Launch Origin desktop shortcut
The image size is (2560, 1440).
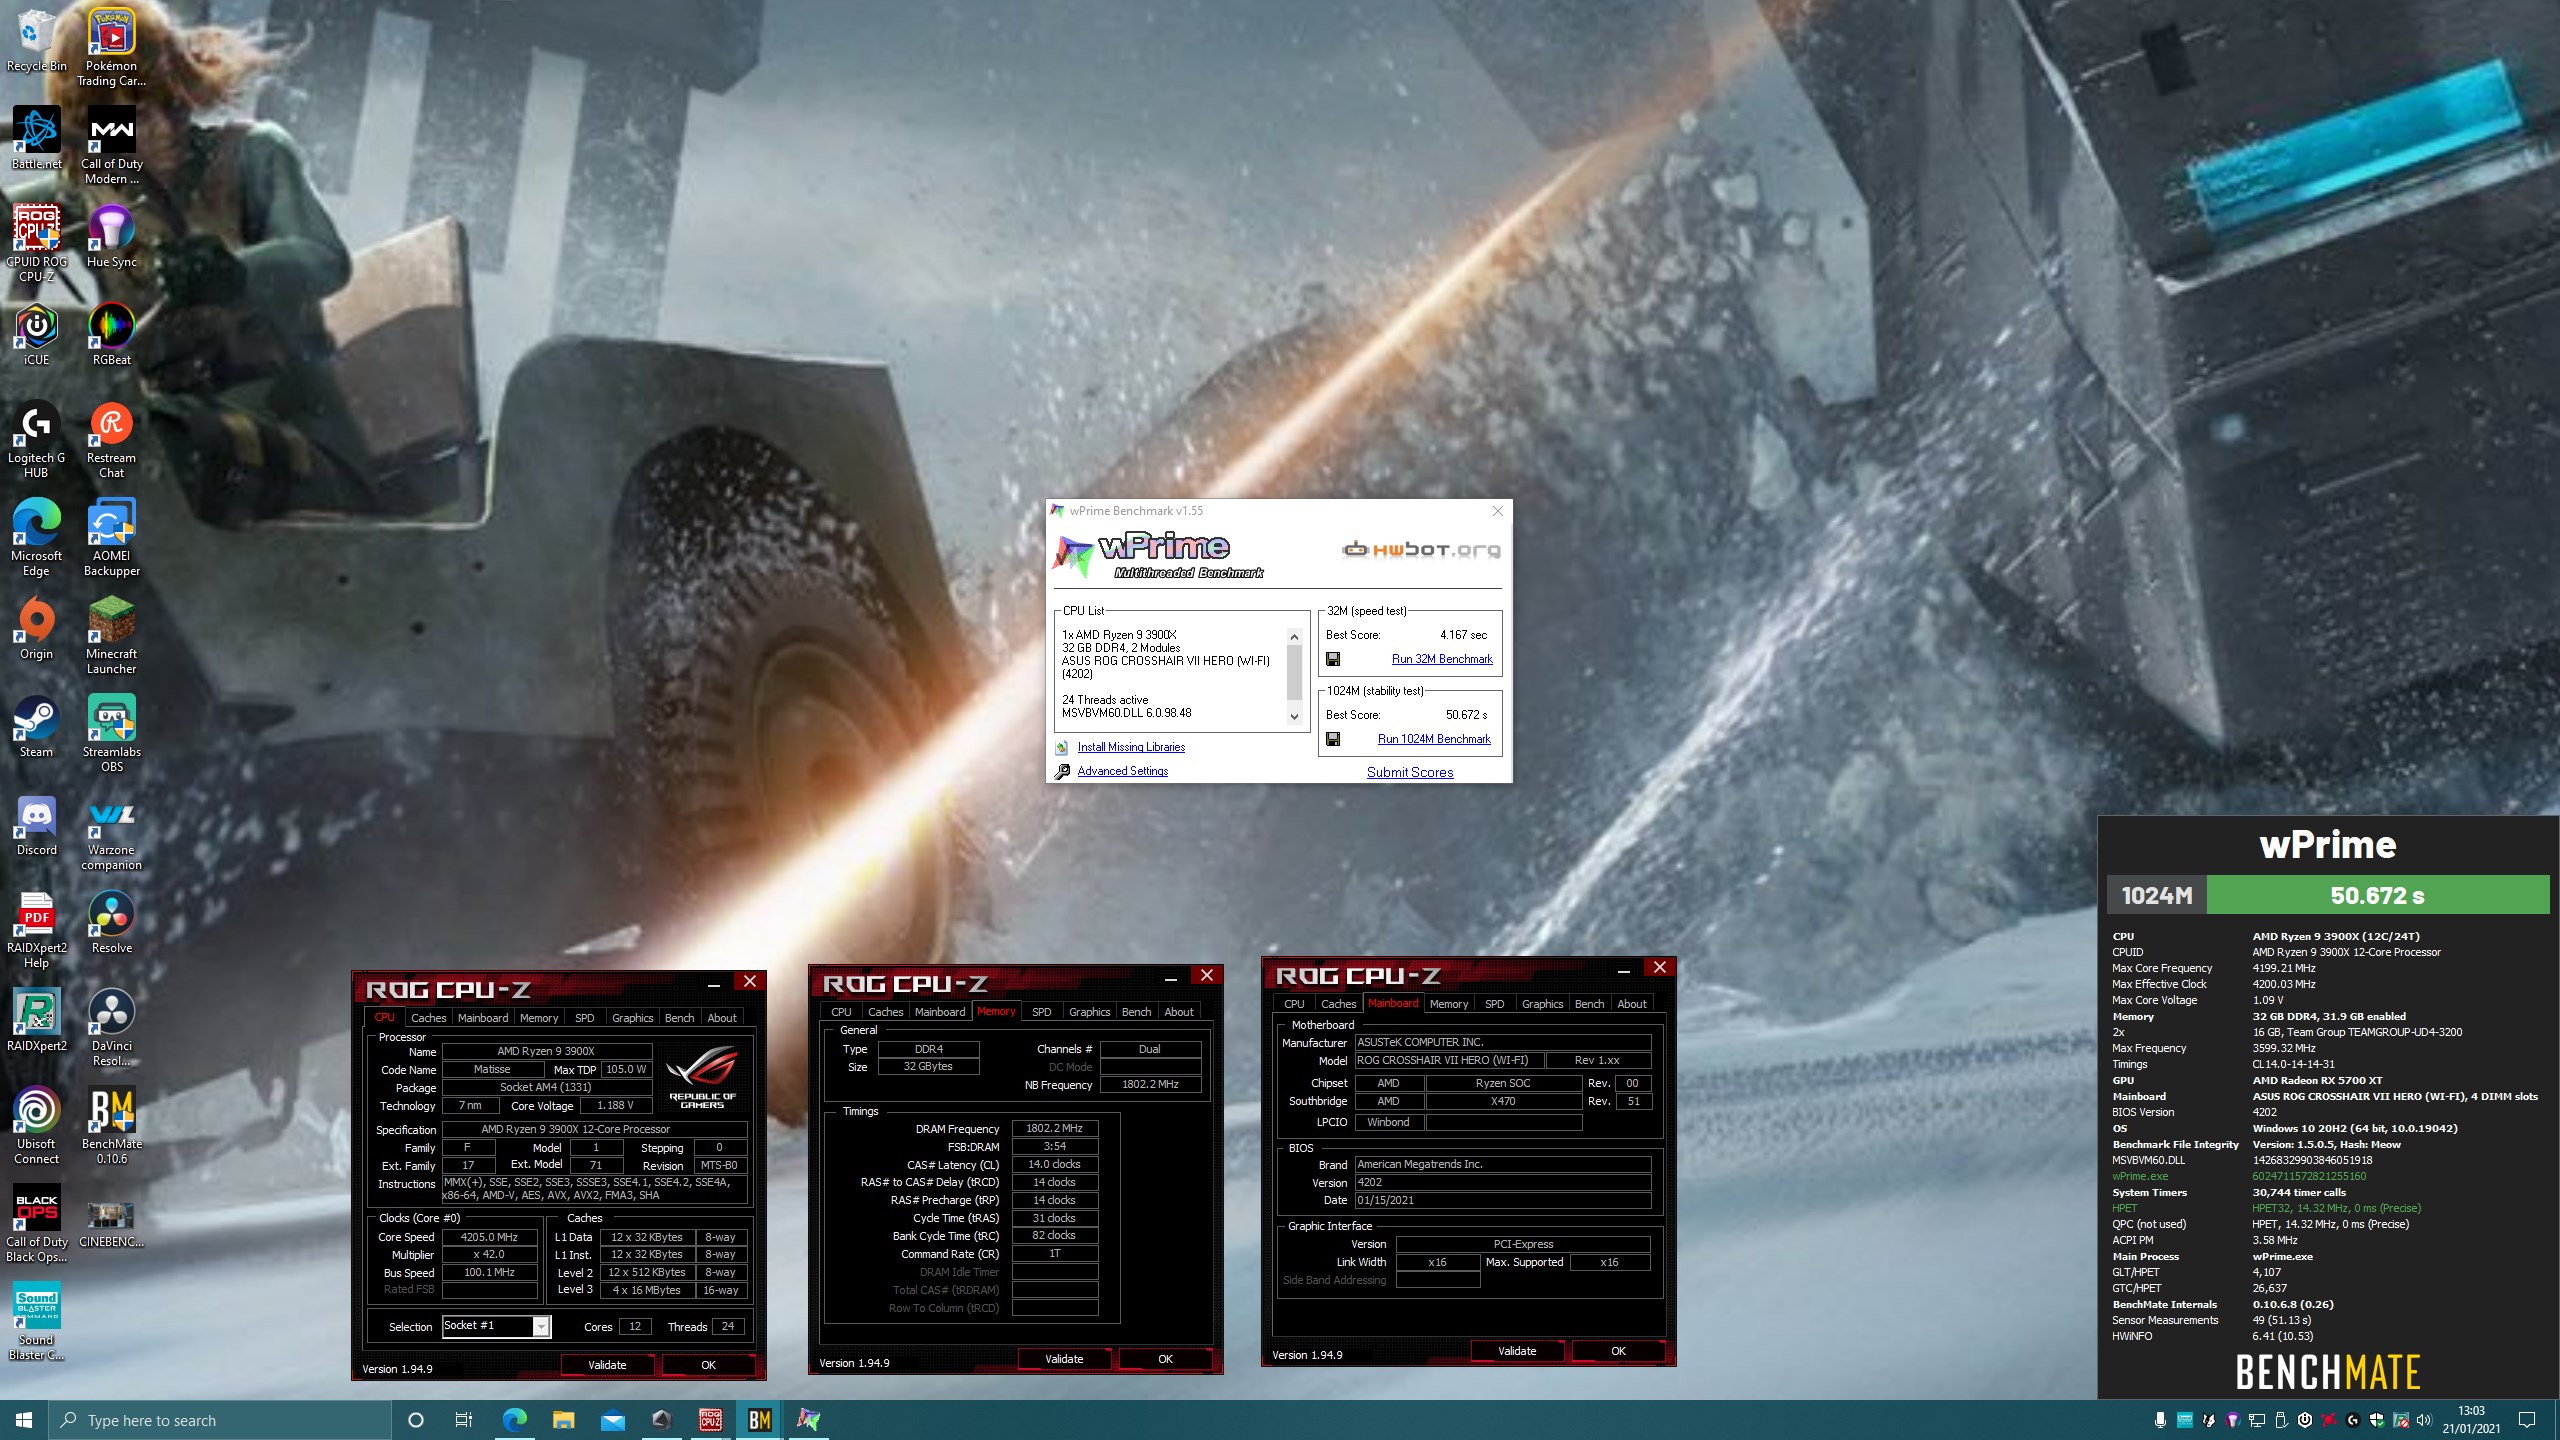tap(36, 628)
